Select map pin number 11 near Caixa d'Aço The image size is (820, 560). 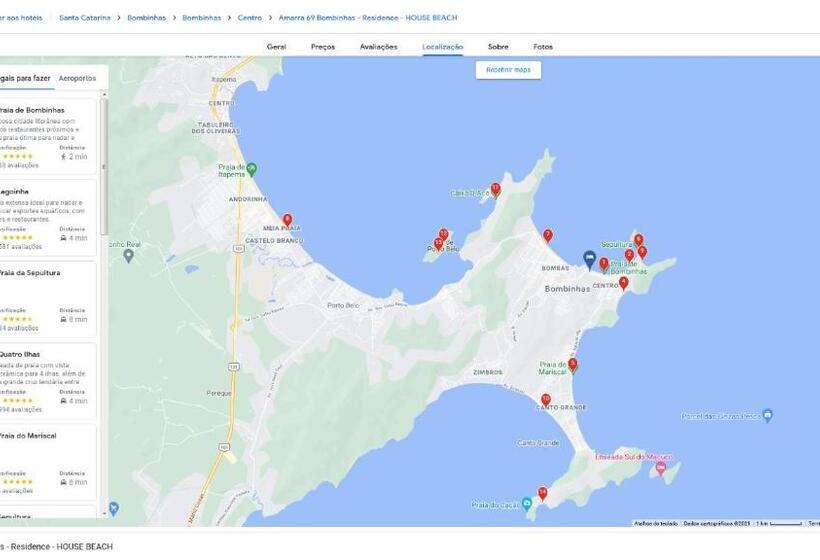pyautogui.click(x=495, y=189)
